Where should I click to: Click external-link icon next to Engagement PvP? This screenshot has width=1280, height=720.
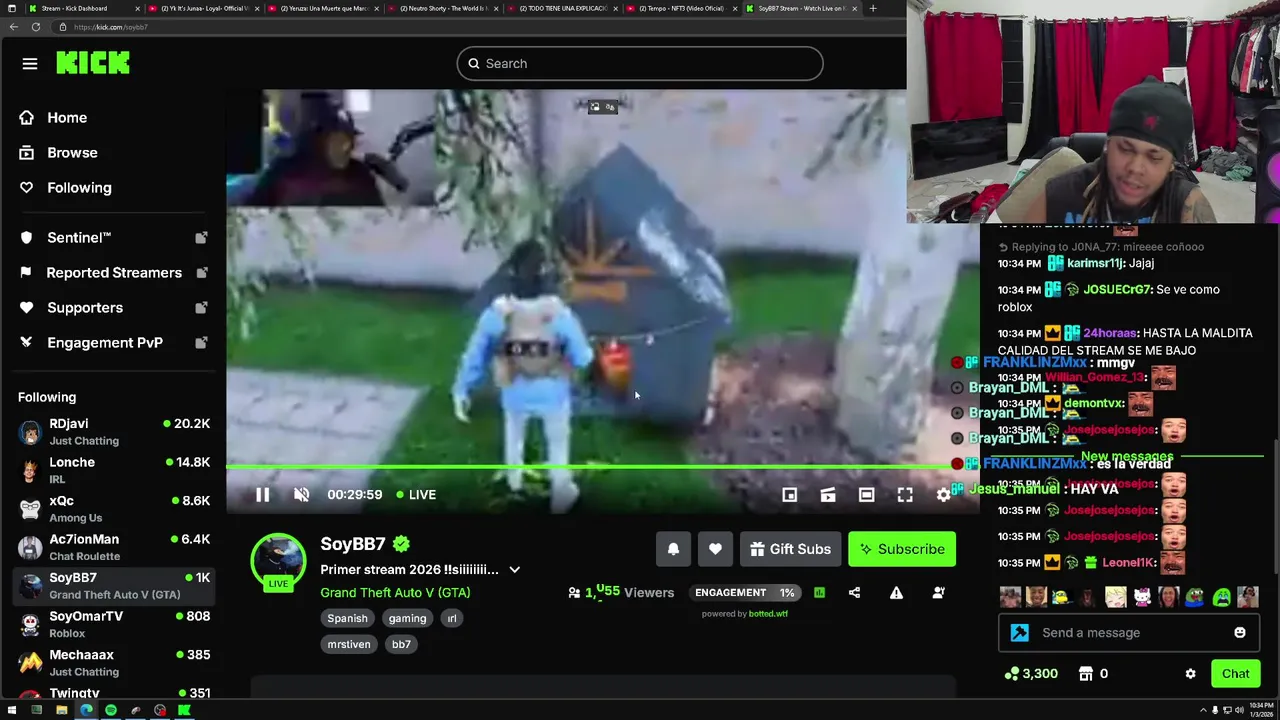coord(201,343)
